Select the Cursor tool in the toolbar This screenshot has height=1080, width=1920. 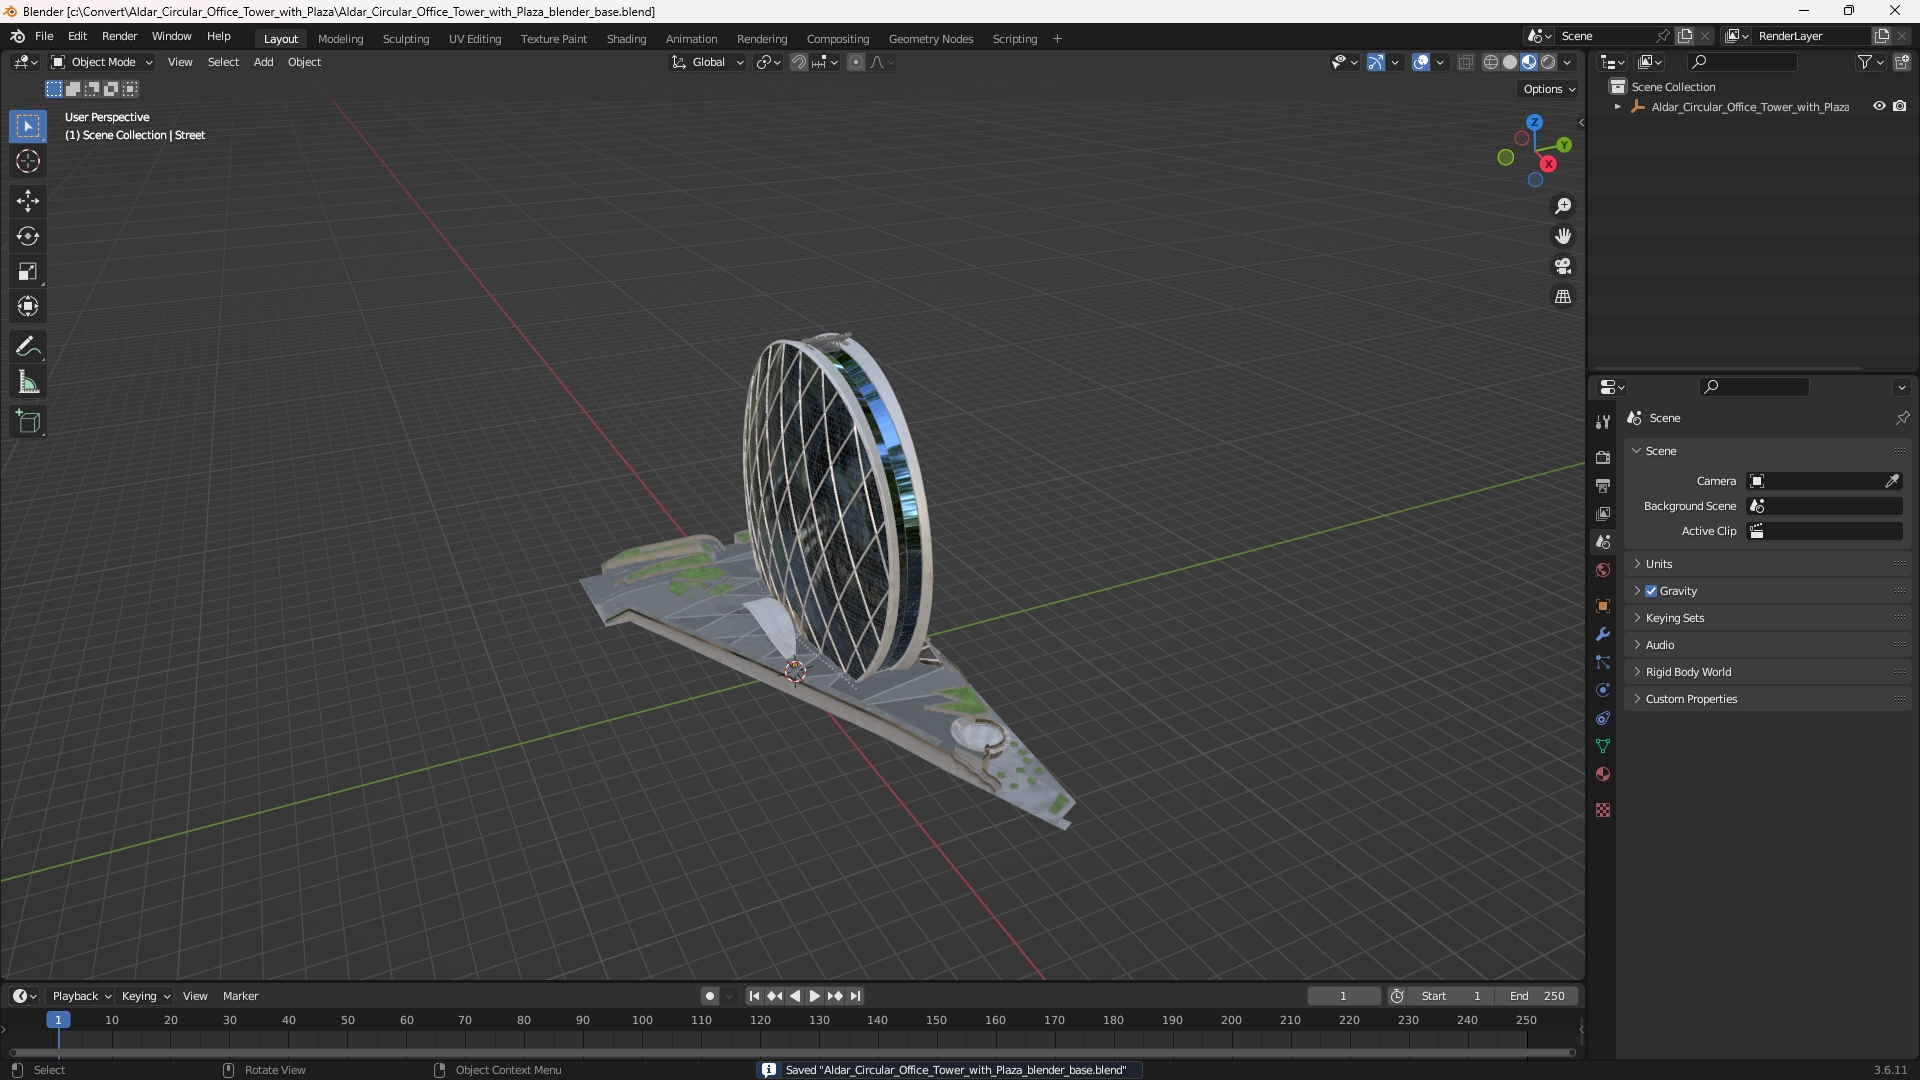click(x=28, y=161)
